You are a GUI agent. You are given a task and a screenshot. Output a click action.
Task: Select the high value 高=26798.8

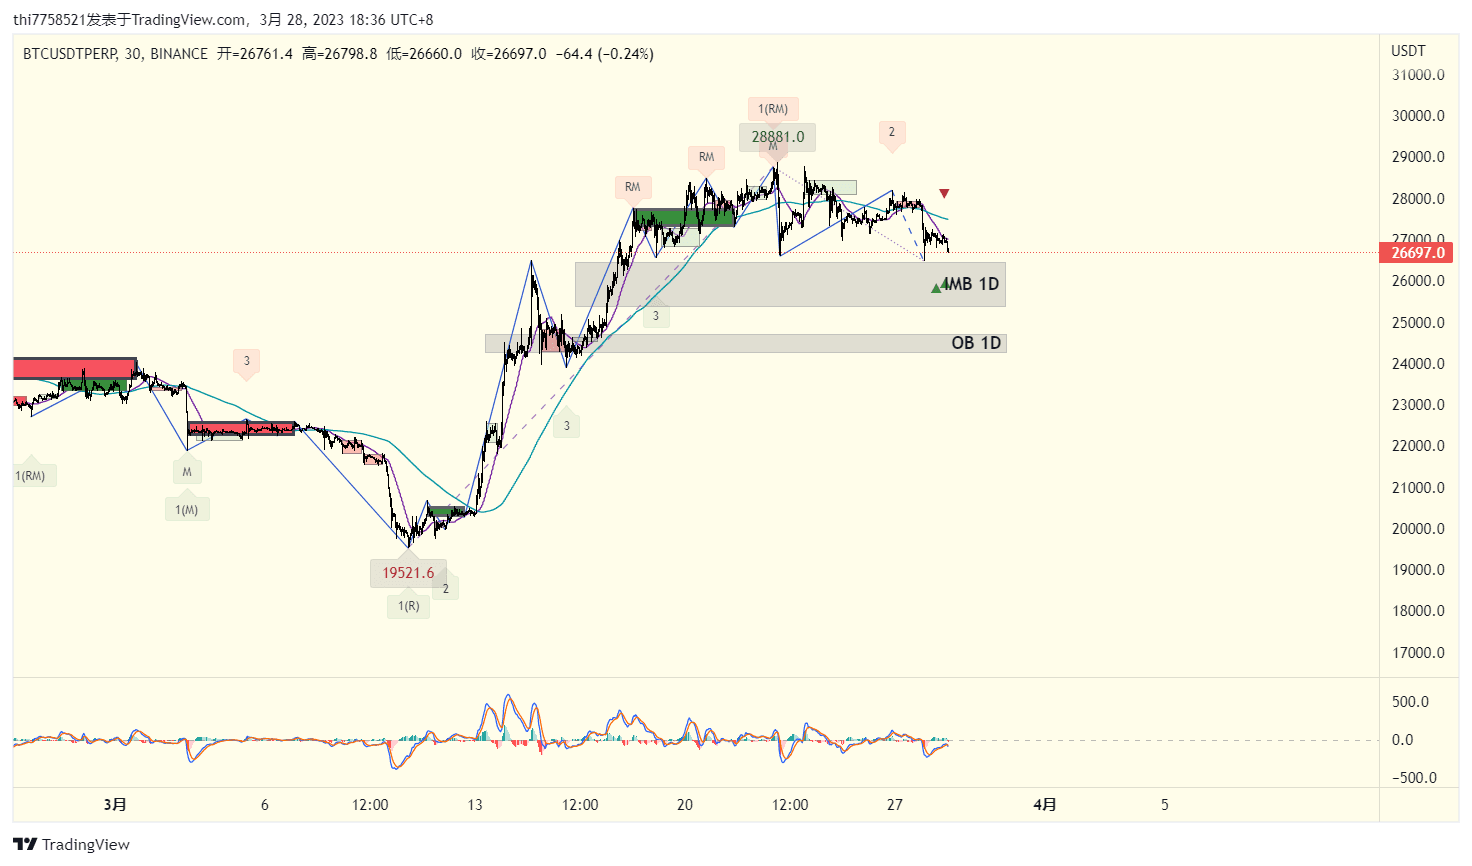[340, 54]
